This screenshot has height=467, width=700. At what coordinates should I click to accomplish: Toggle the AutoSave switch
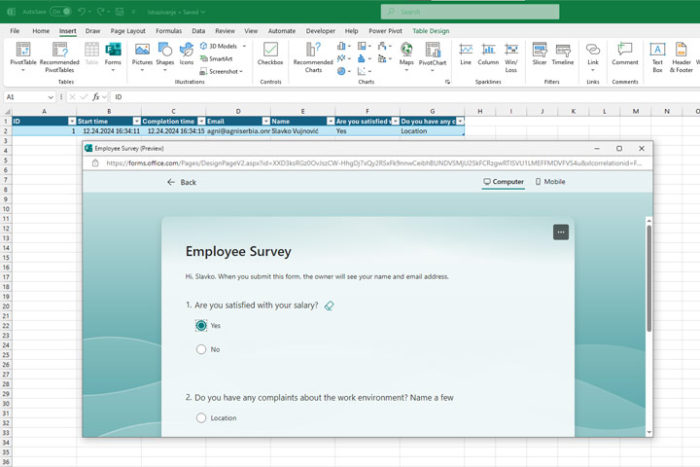pos(61,12)
